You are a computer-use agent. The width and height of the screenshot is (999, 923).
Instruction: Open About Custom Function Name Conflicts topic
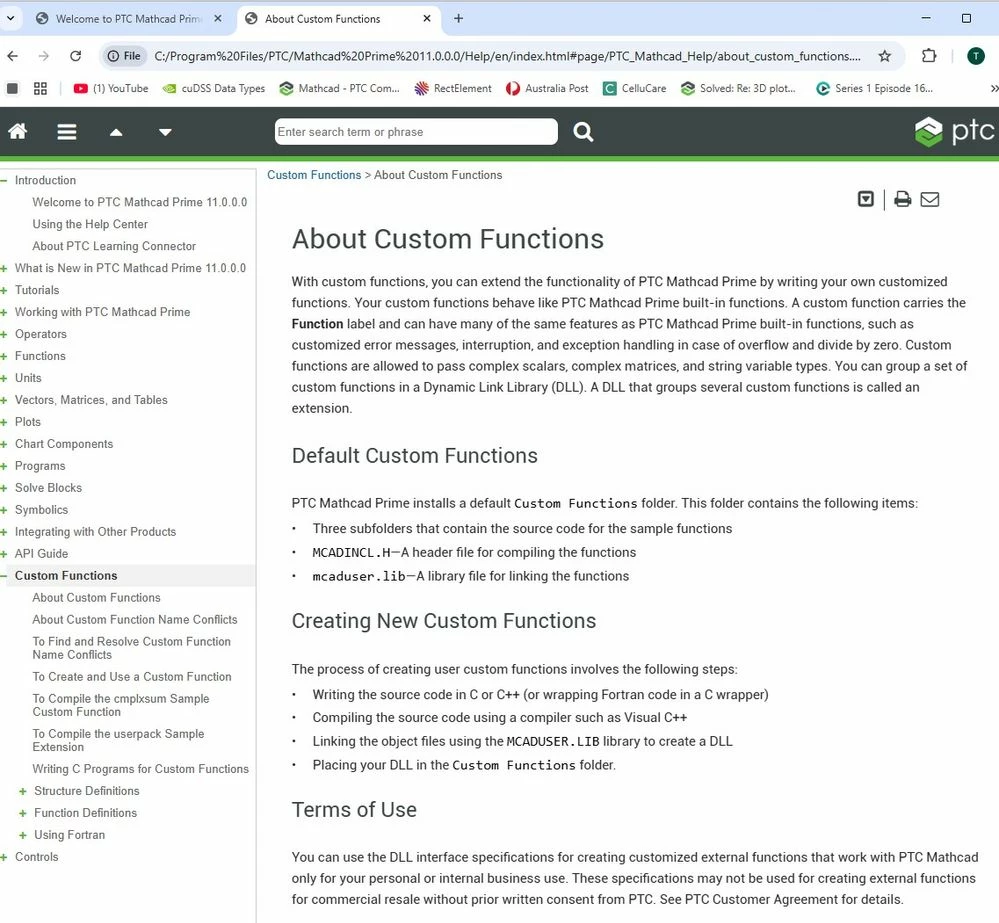[x=134, y=619]
